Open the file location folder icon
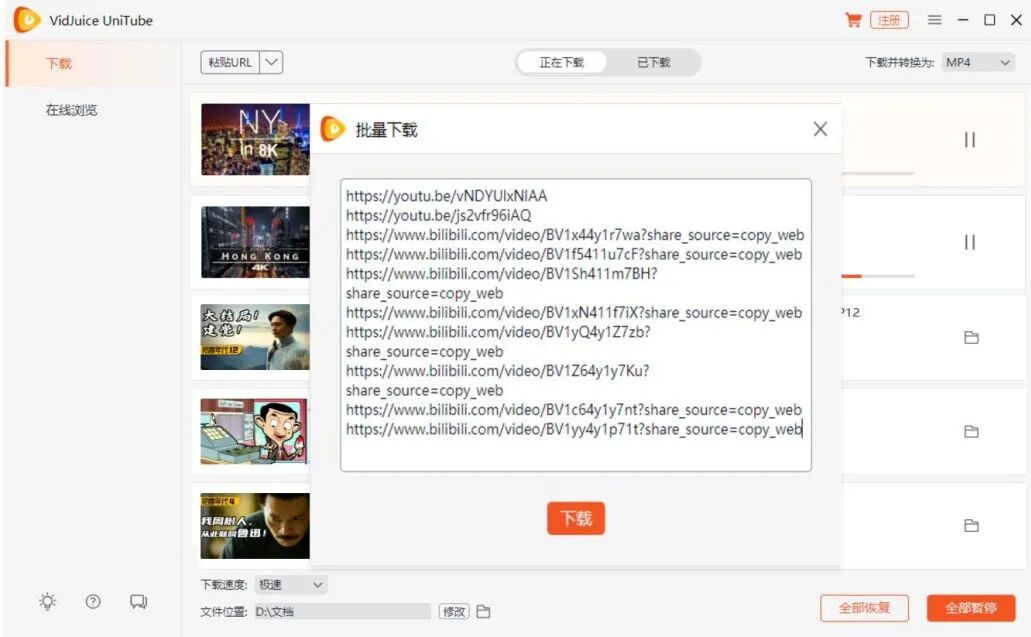Screen dimensions: 1031x637 pos(483,611)
